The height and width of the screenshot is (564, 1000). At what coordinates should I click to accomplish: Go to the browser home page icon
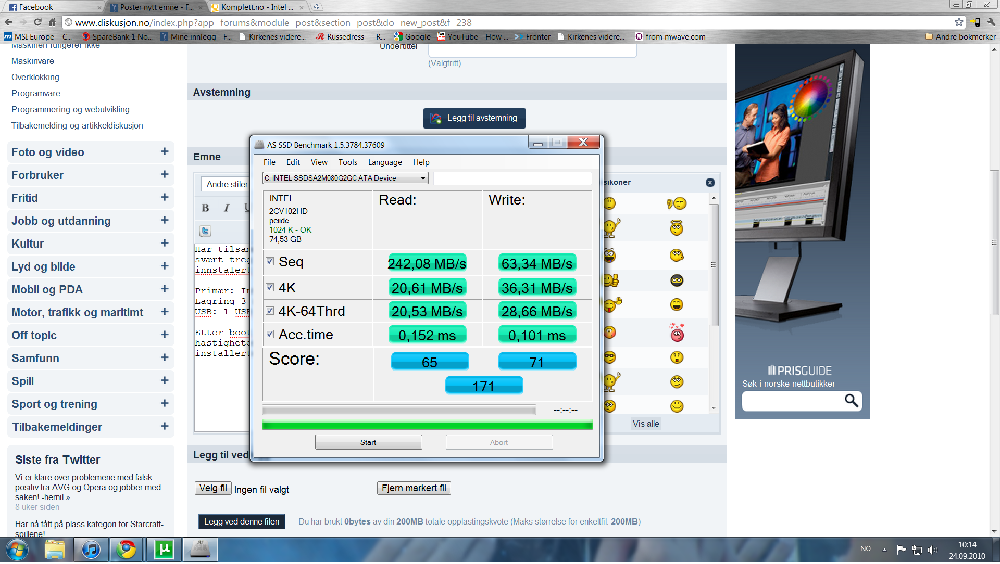click(52, 22)
